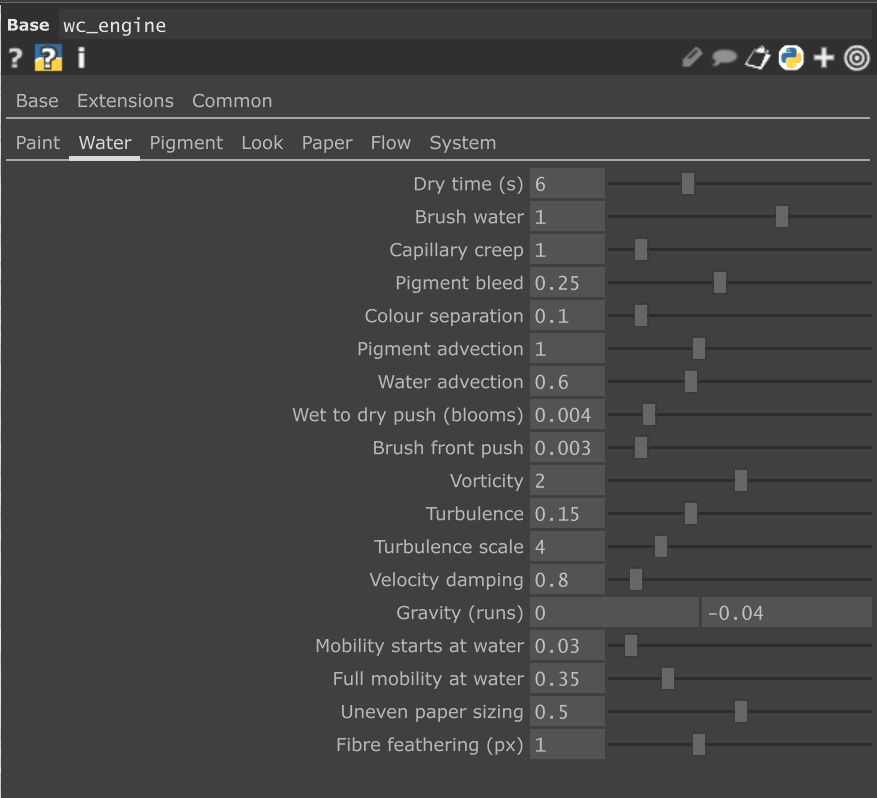Viewport: 877px width, 798px height.
Task: Click the operator info 'i' icon
Action: (81, 58)
